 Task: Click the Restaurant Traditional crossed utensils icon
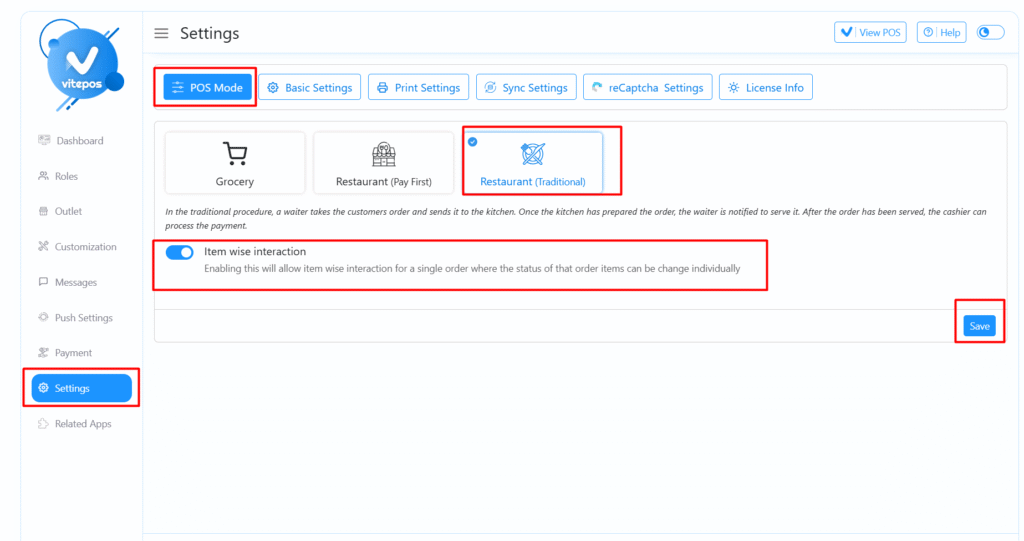532,154
